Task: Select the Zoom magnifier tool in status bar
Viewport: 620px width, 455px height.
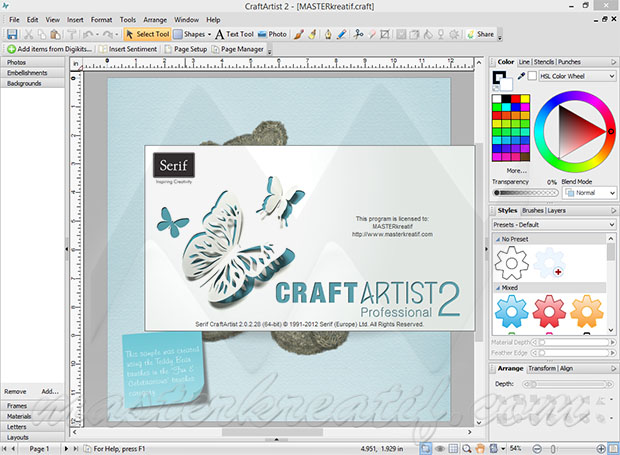Action: pos(467,449)
